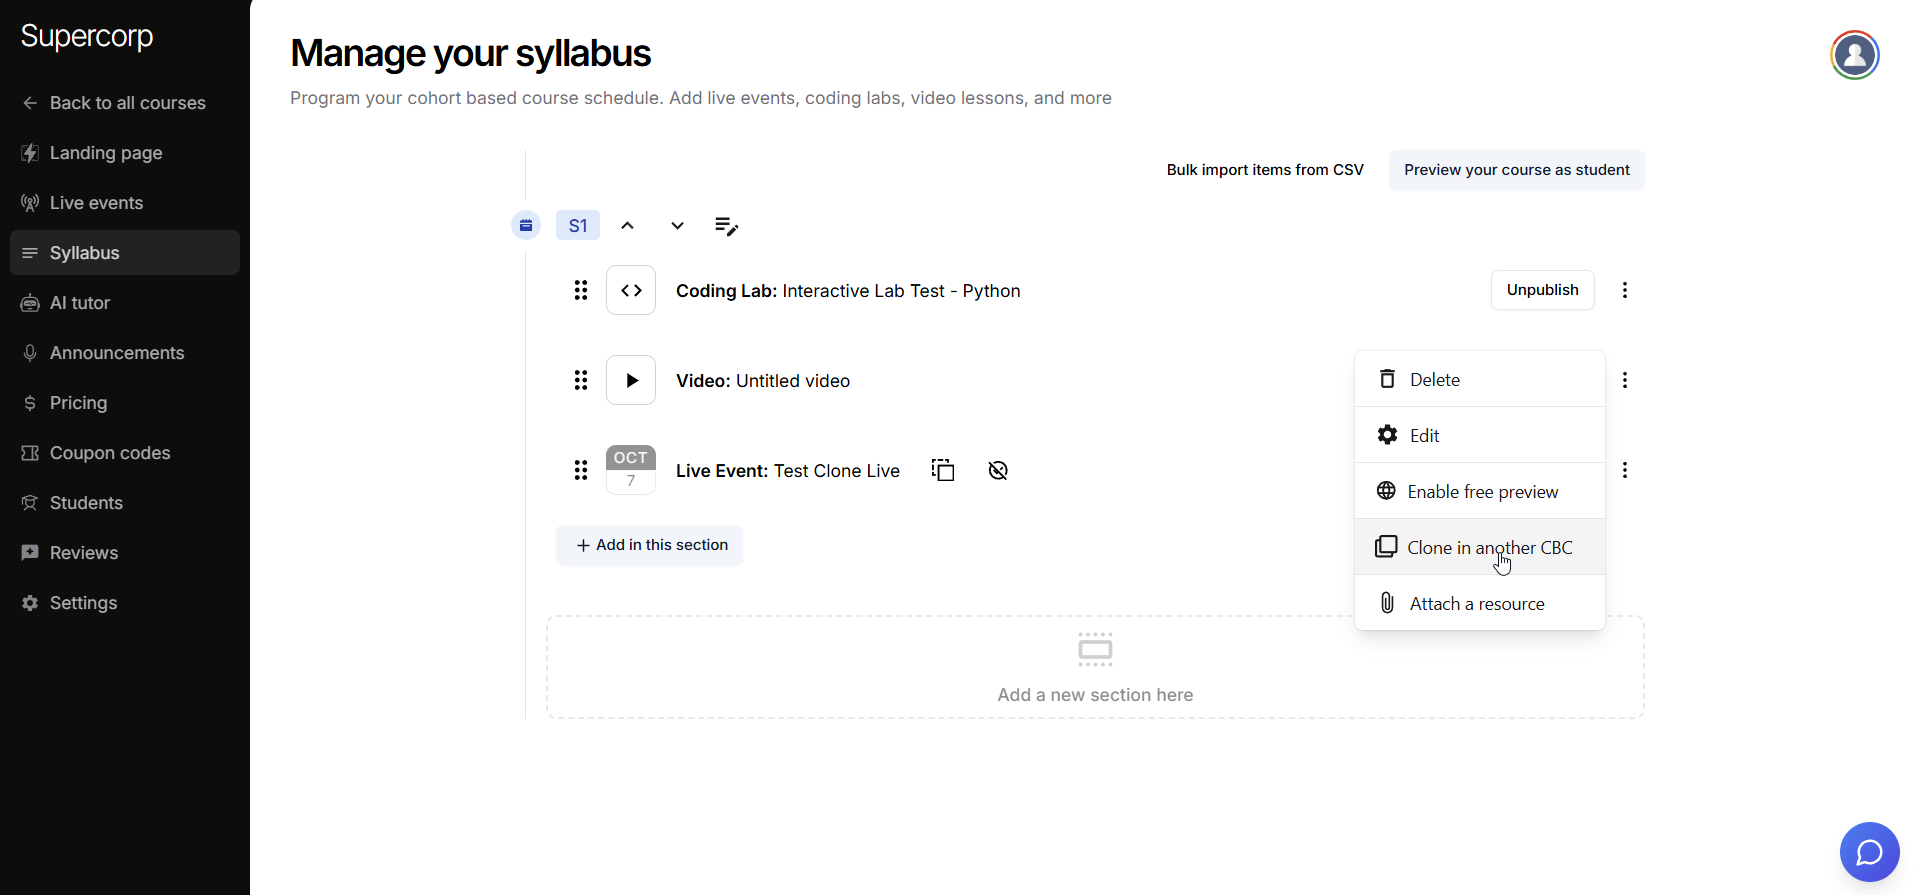Click Preview your course as student
1919x895 pixels.
pyautogui.click(x=1516, y=170)
